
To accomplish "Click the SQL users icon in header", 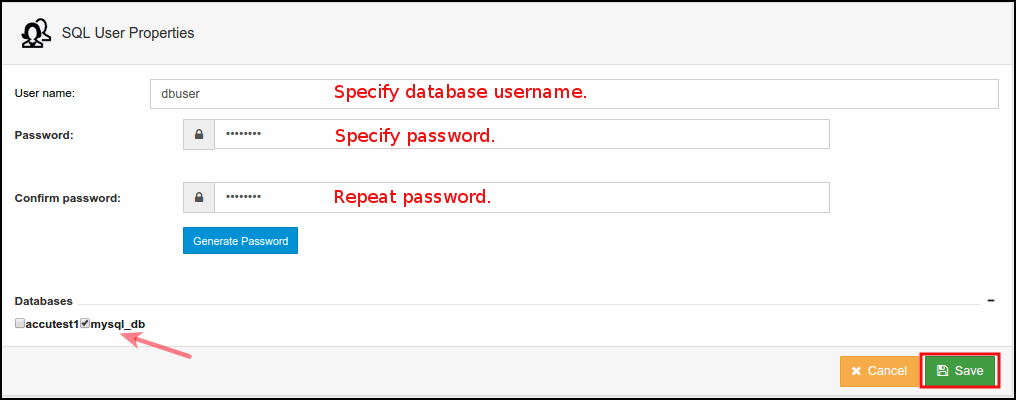I will tap(36, 33).
